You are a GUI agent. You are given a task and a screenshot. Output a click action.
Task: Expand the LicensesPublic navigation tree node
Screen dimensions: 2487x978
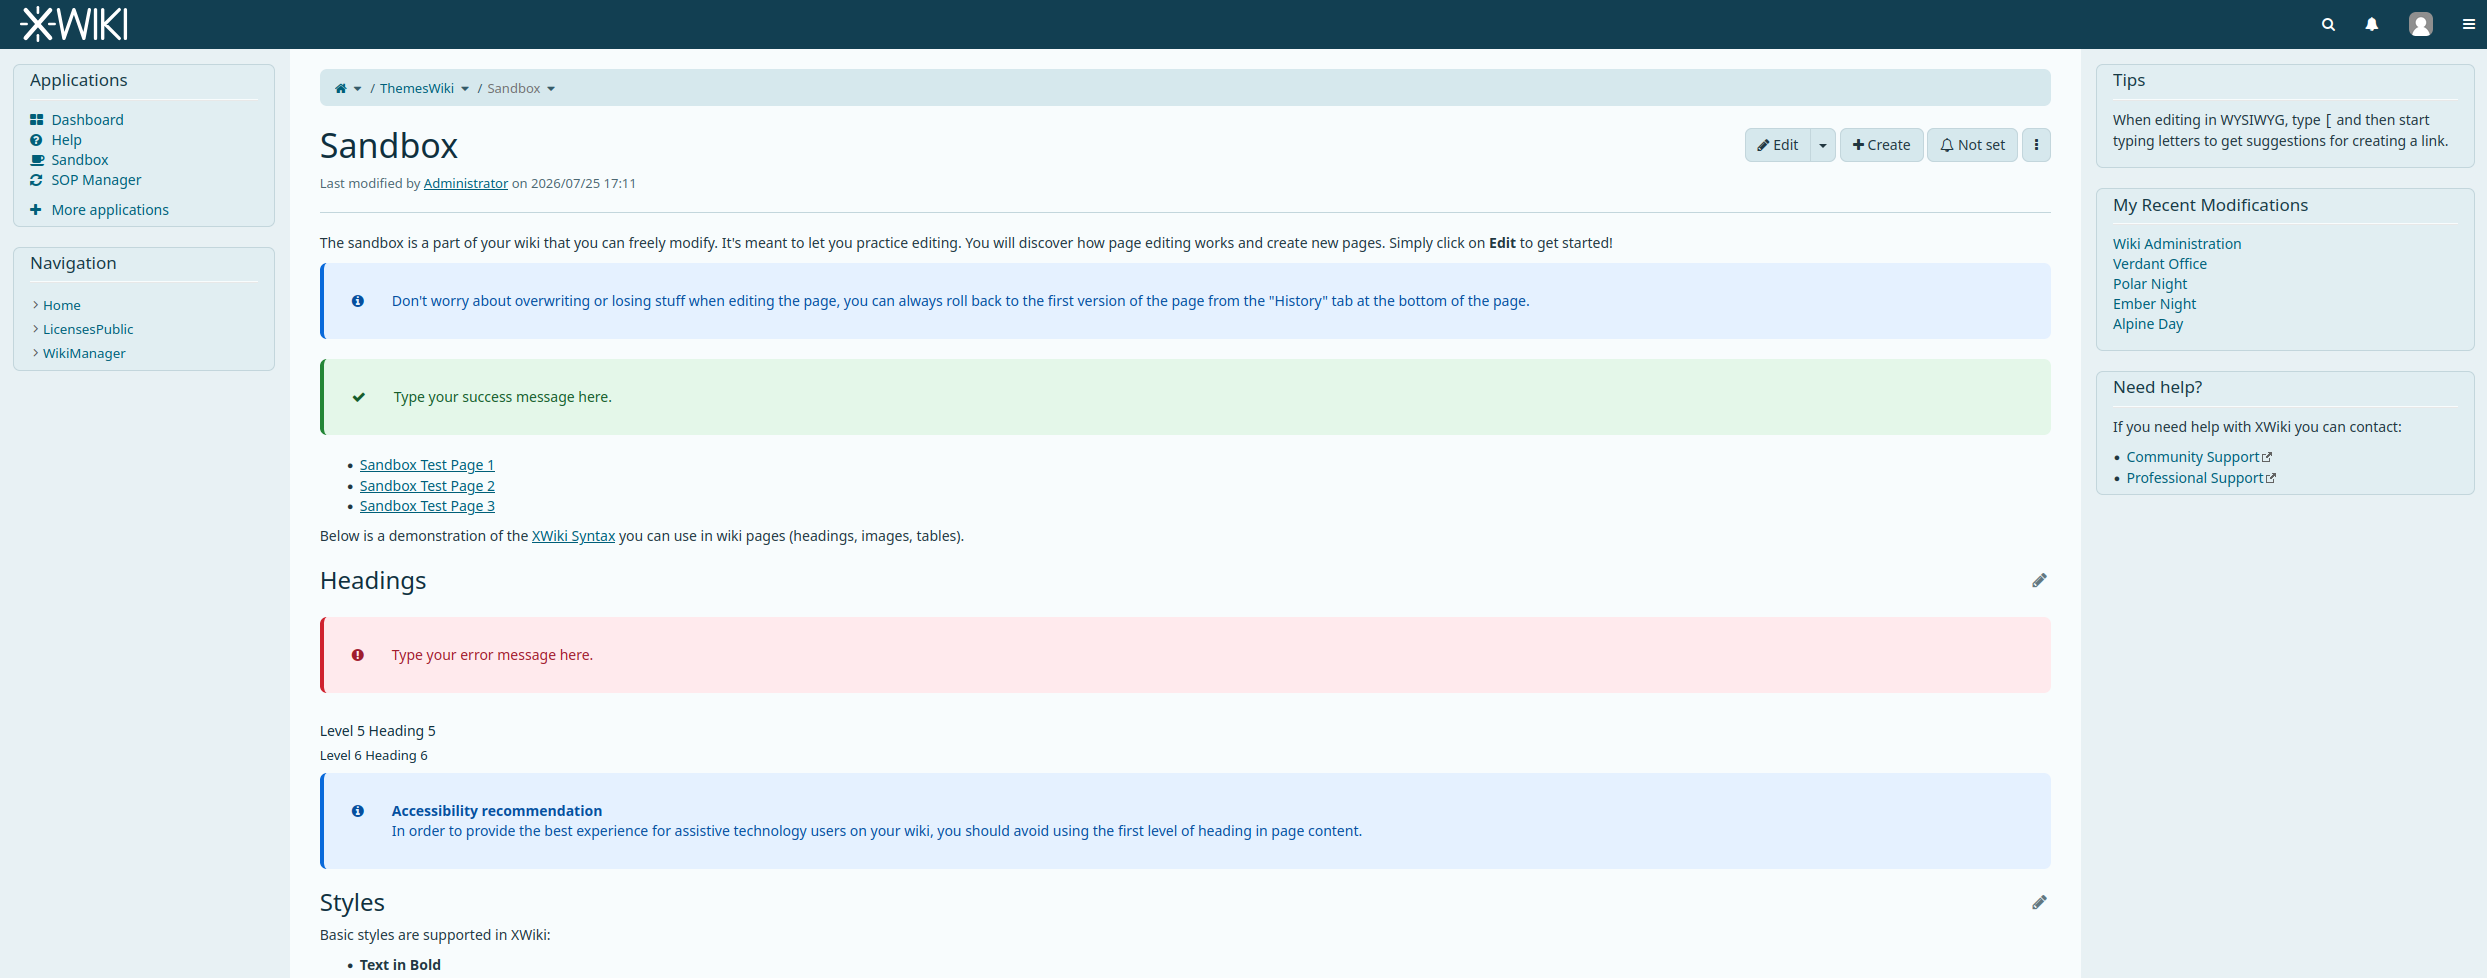(36, 329)
